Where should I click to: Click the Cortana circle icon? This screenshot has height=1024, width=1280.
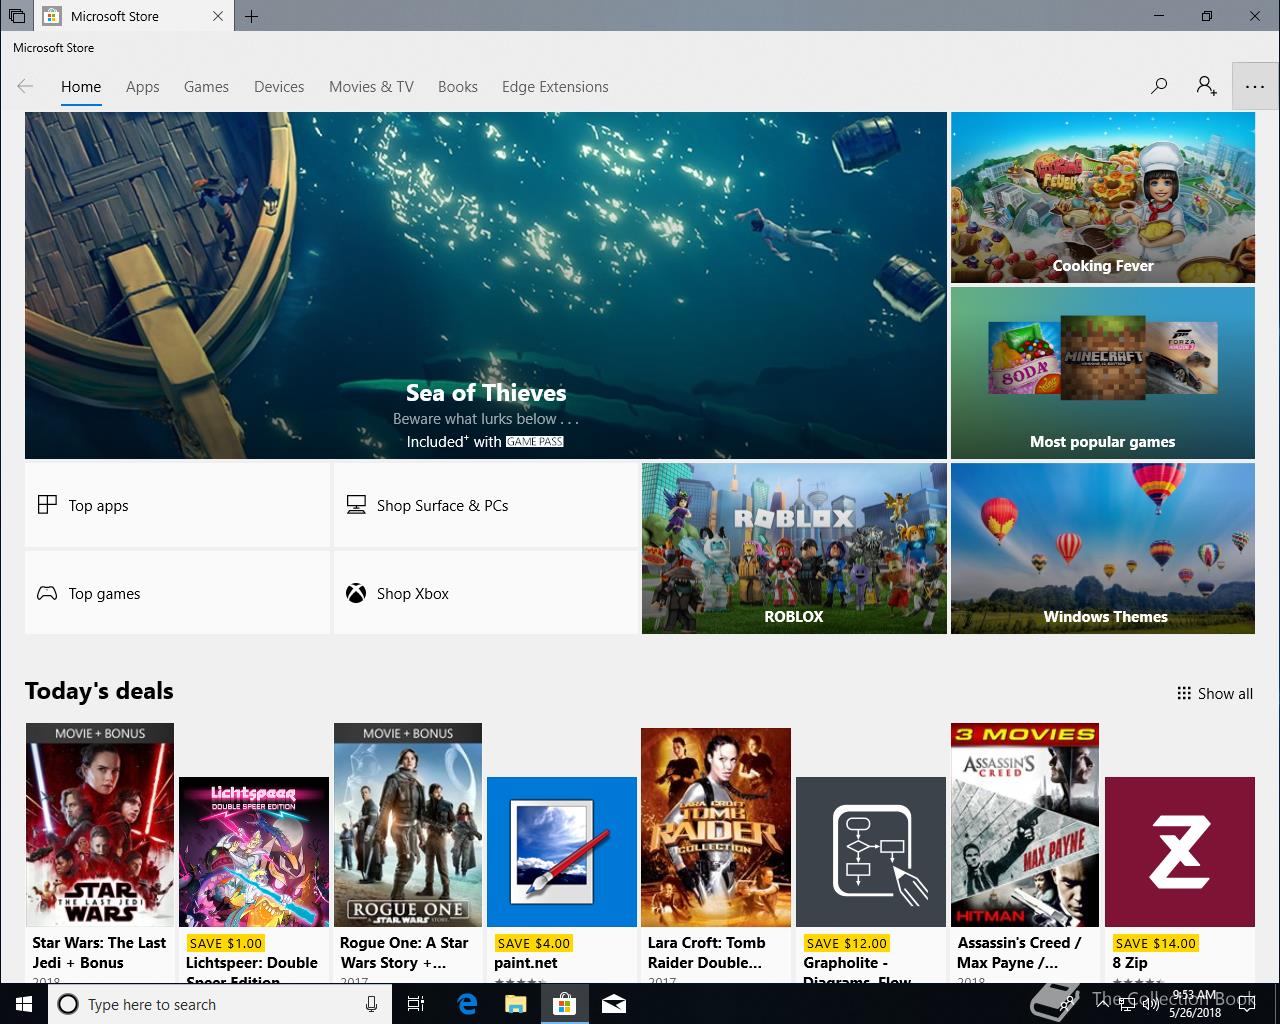pyautogui.click(x=68, y=1004)
